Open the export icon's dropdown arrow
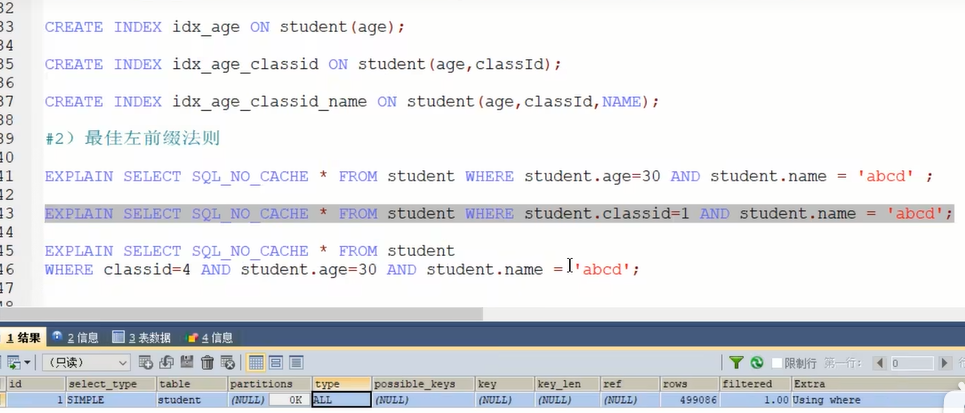The height and width of the screenshot is (413, 965). click(27, 363)
